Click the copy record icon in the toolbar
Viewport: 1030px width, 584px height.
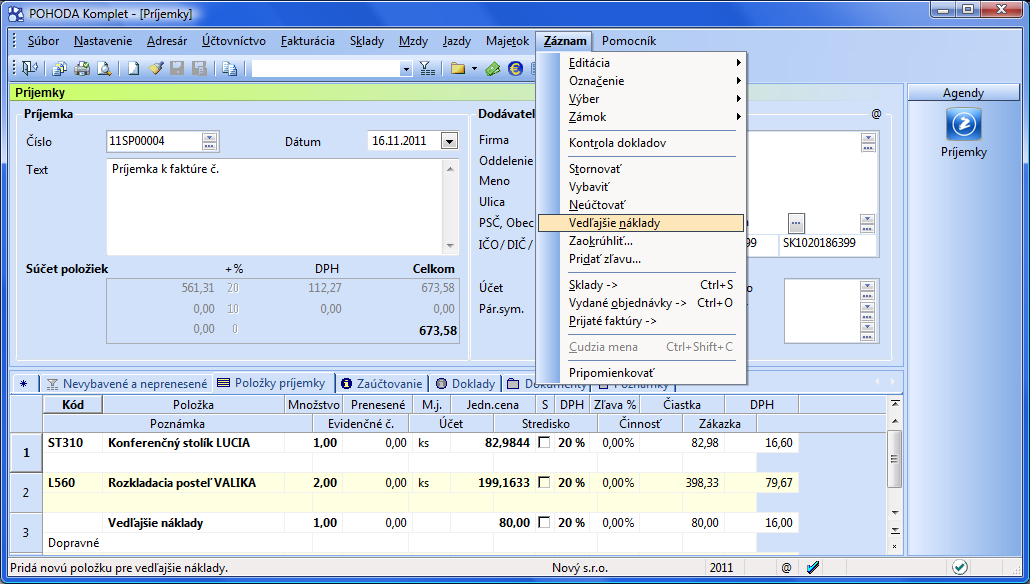229,68
